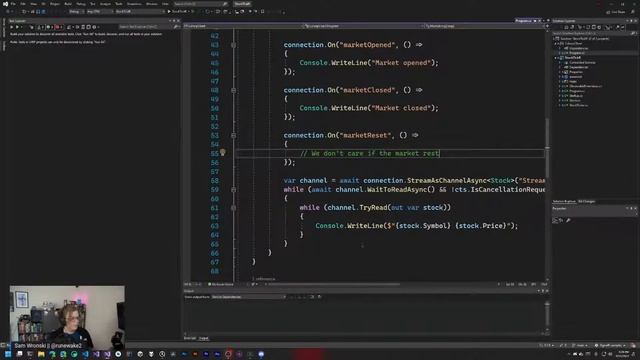Click Show All Files icon in Solution Explorer

tap(599, 27)
